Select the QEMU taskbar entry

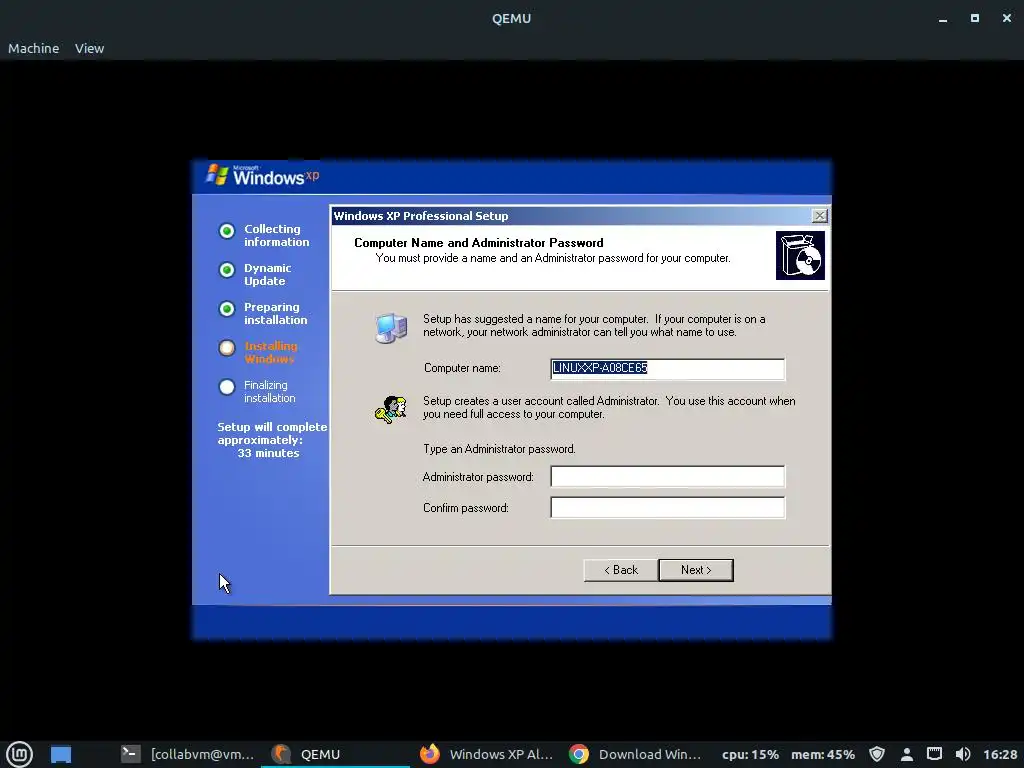point(335,754)
